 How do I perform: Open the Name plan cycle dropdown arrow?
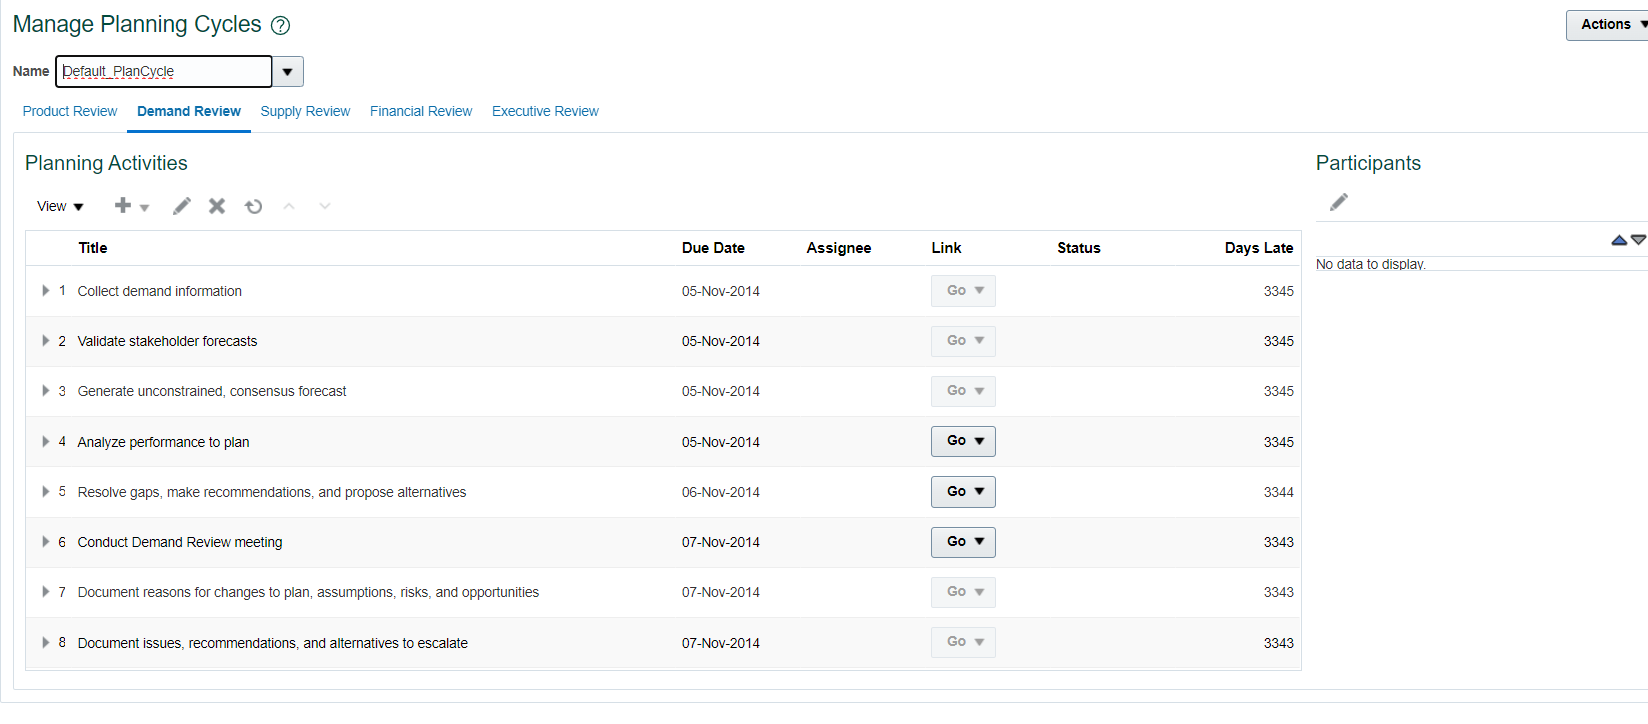(288, 71)
